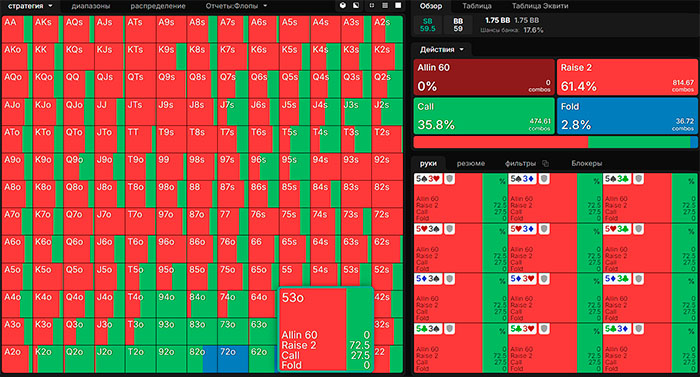The height and width of the screenshot is (377, 700).
Task: Switch to the striped rows layout icon
Action: tap(385, 5)
